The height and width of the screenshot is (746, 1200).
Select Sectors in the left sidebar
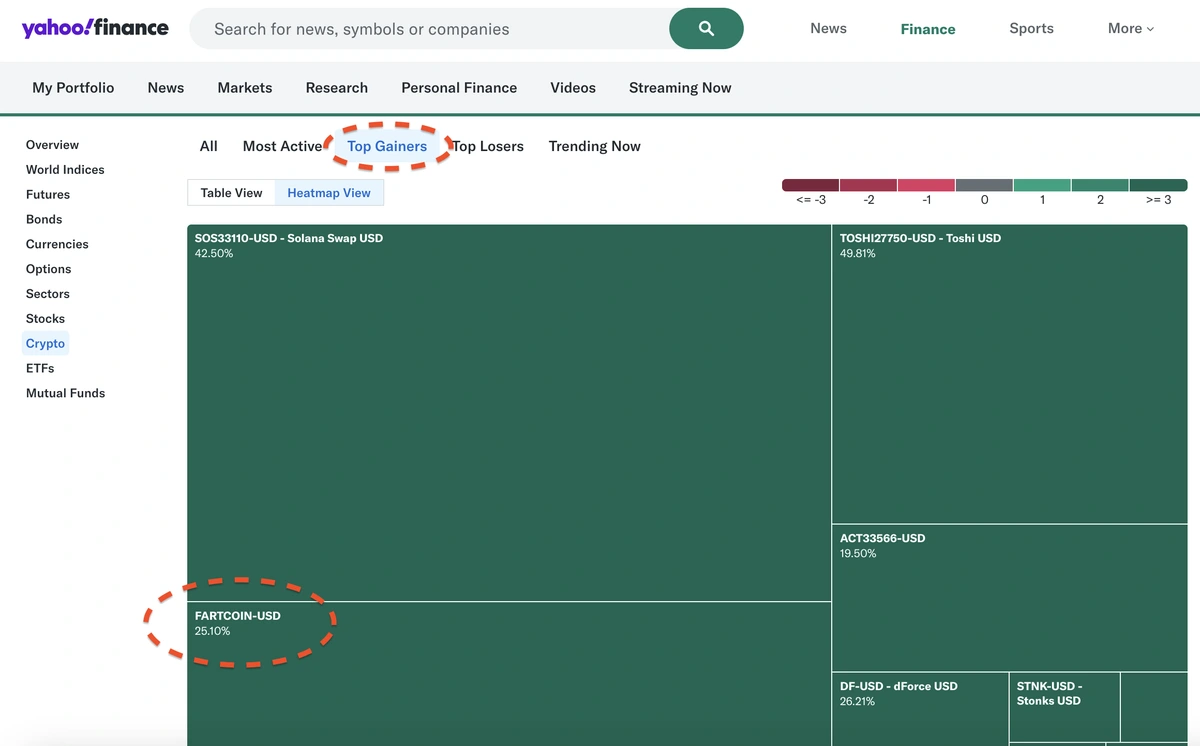(48, 294)
